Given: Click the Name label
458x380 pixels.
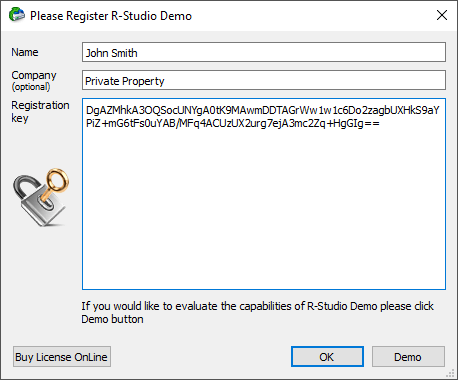Looking at the screenshot, I should coord(25,52).
